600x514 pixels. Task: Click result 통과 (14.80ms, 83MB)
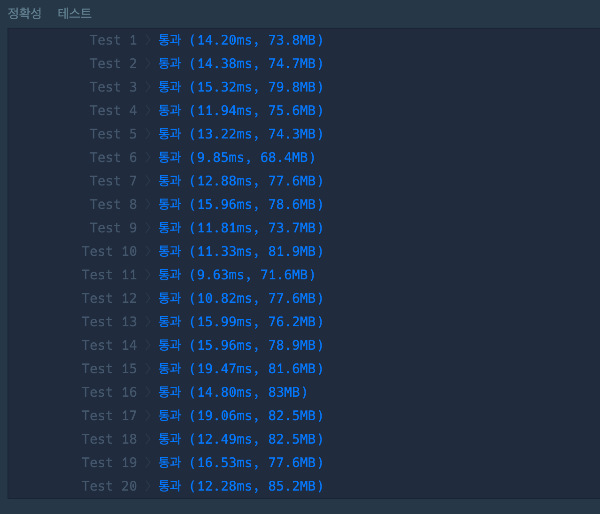233,392
